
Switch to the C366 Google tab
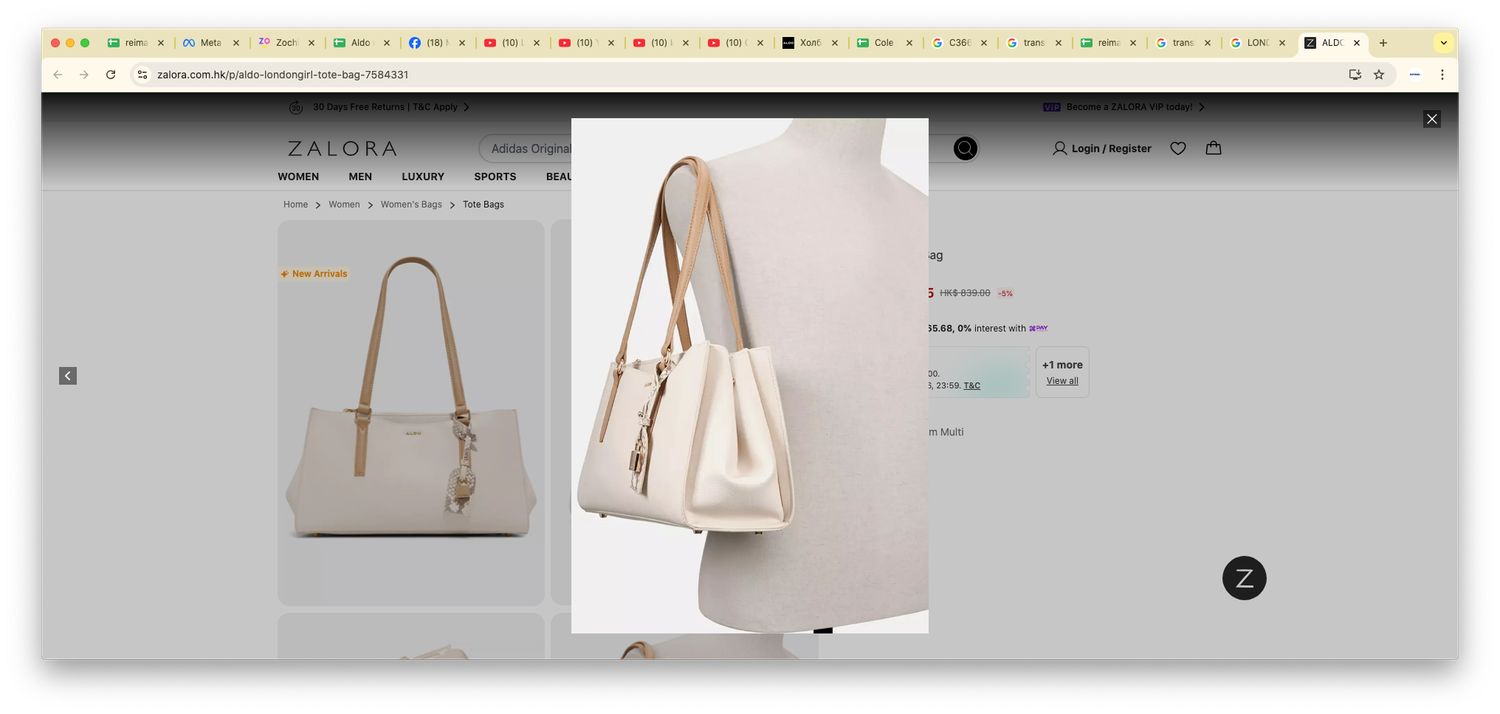(959, 43)
